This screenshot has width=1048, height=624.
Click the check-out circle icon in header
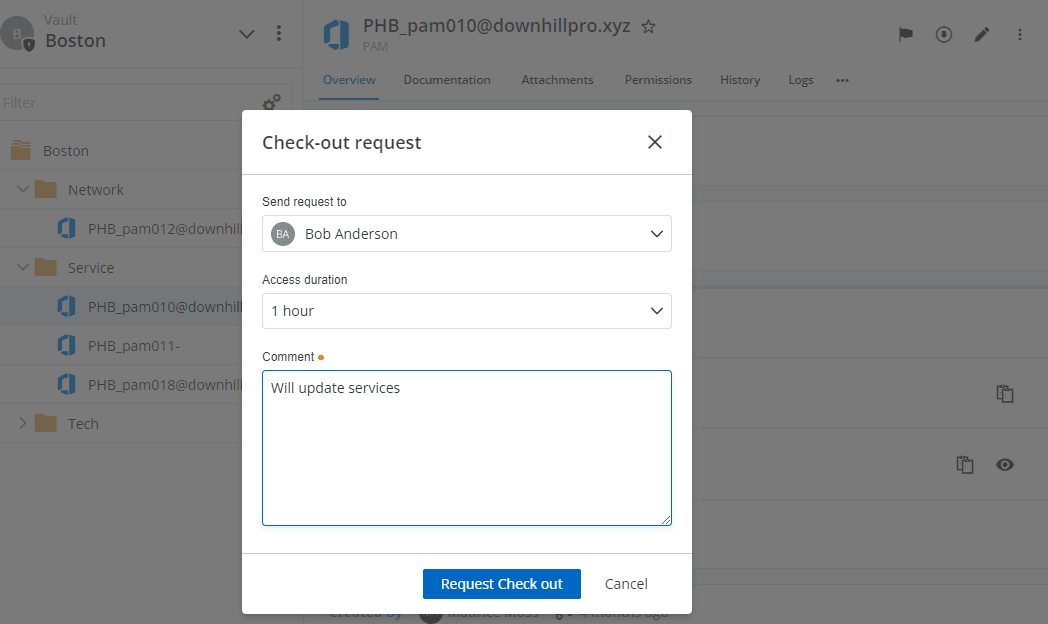[x=944, y=34]
